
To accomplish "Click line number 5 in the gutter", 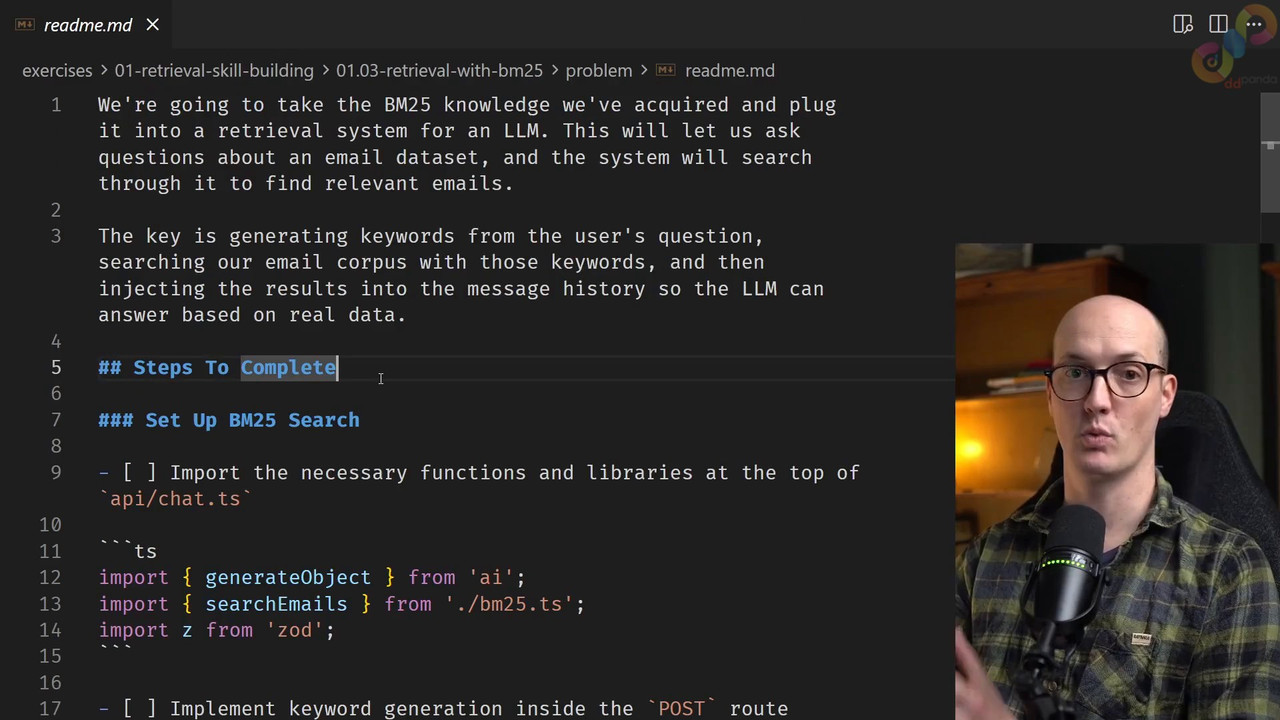I will click(x=56, y=368).
